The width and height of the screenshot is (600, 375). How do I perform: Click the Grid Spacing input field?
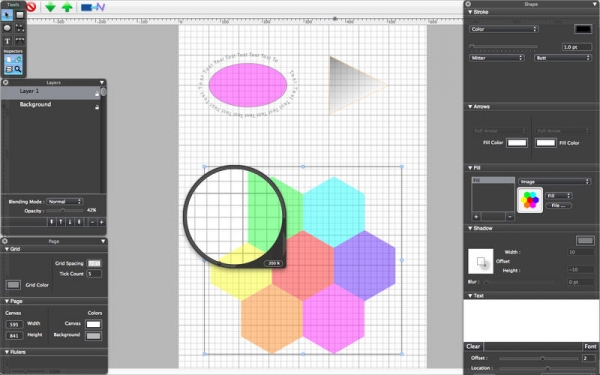pos(94,263)
